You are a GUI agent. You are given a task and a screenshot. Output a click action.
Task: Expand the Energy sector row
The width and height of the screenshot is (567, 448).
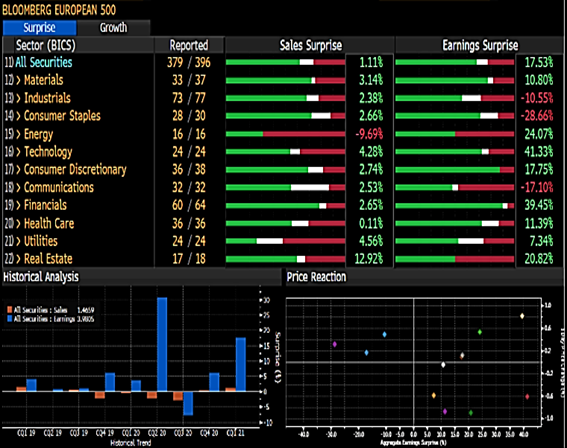(x=19, y=134)
